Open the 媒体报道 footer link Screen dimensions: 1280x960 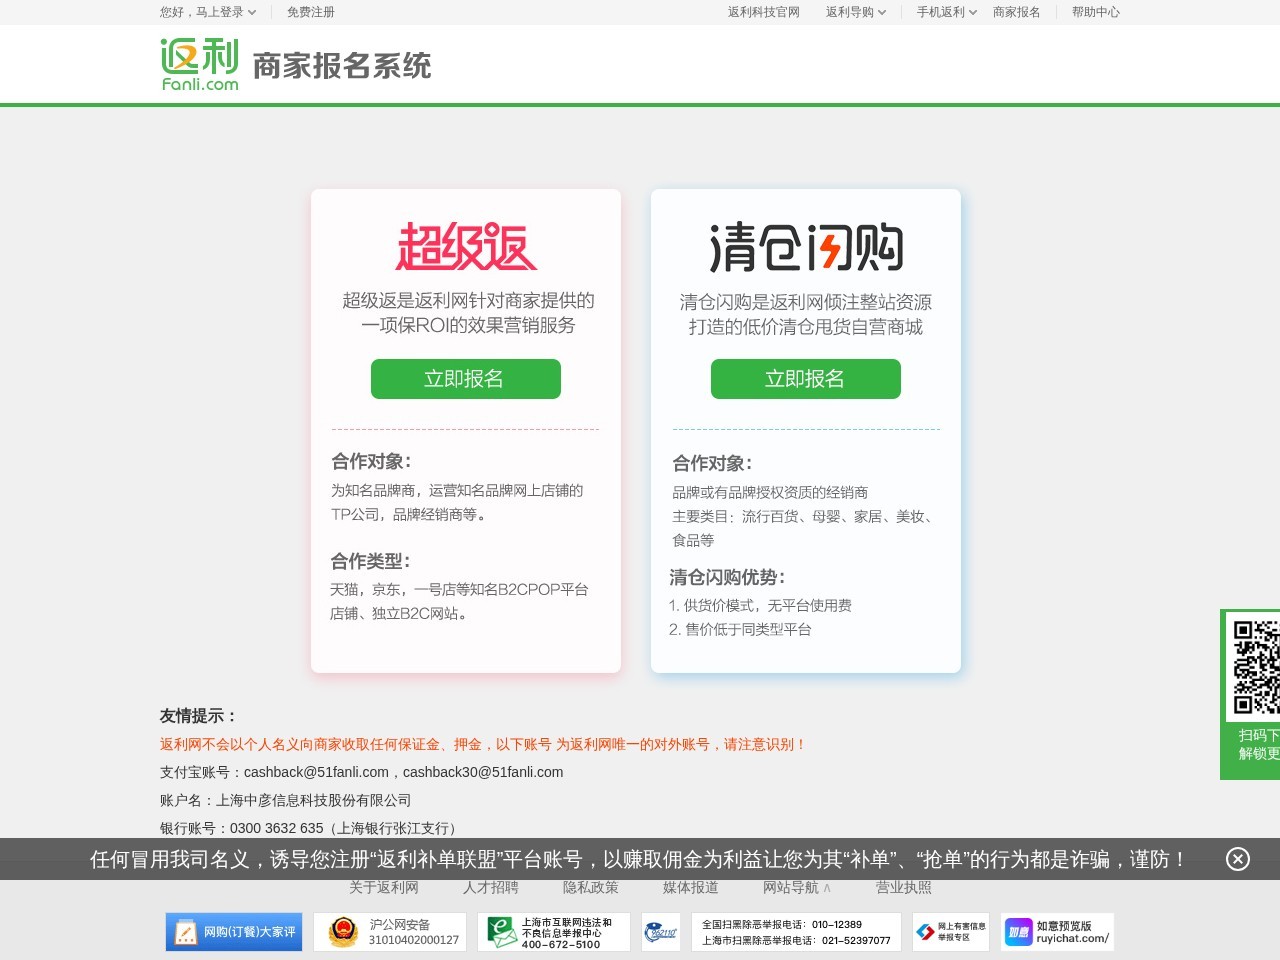(691, 887)
